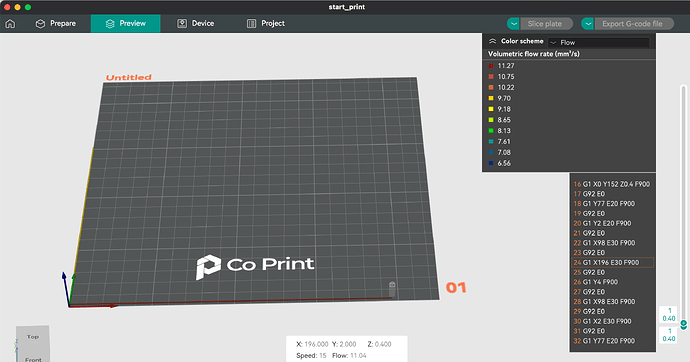Viewport: 690px width, 362px height.
Task: Open the Project tab
Action: tap(265, 24)
